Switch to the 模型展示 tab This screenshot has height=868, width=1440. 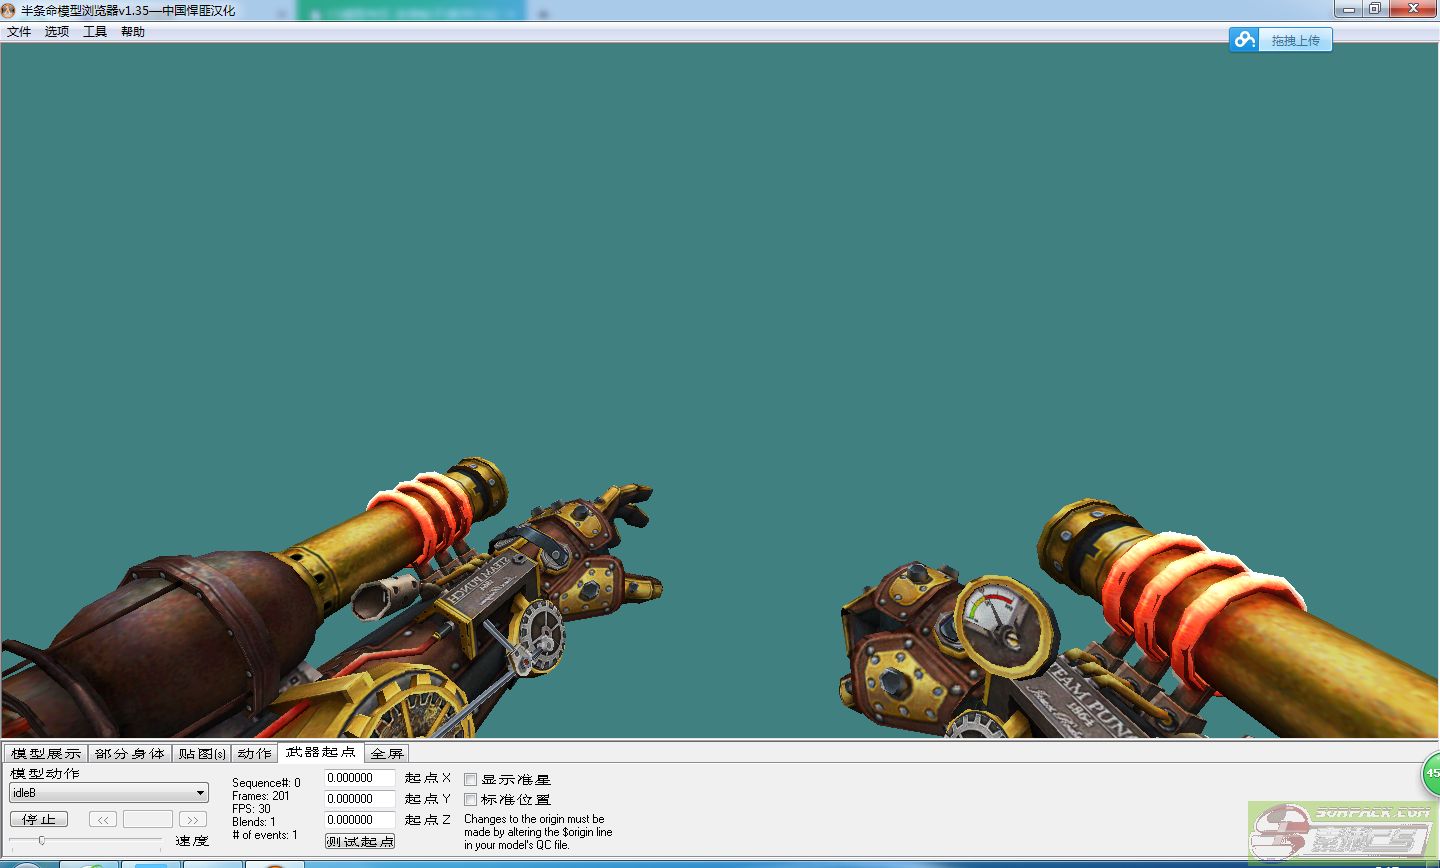pyautogui.click(x=46, y=753)
